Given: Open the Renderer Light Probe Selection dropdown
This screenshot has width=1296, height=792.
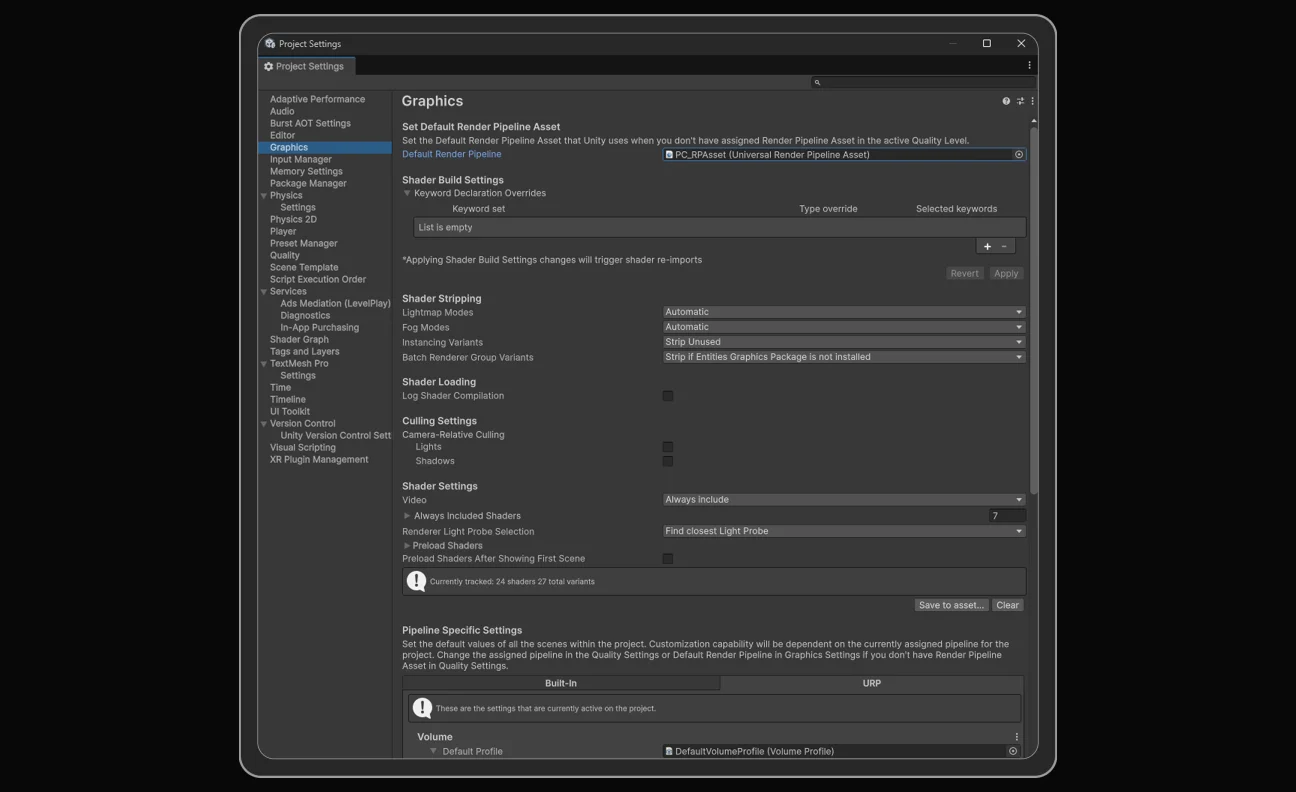Looking at the screenshot, I should click(844, 531).
